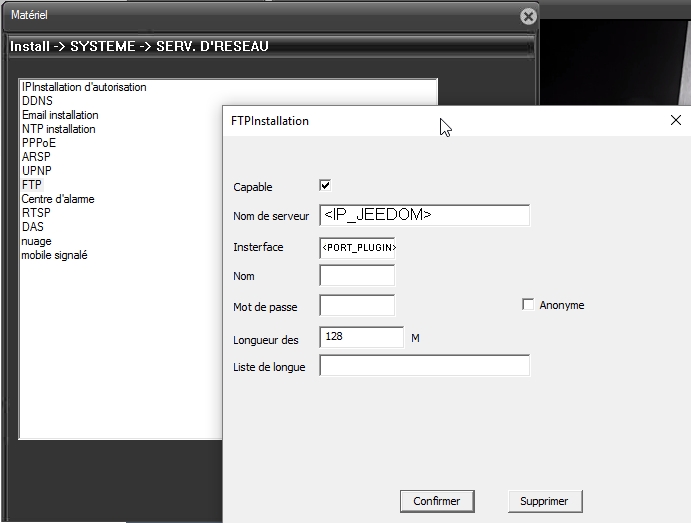Toggle the Capable checkbox

point(325,185)
